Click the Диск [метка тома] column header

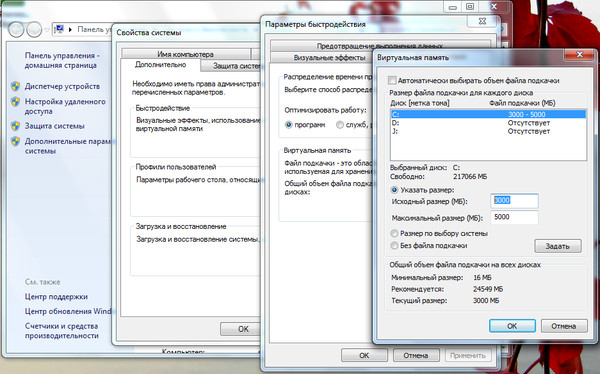pos(420,103)
